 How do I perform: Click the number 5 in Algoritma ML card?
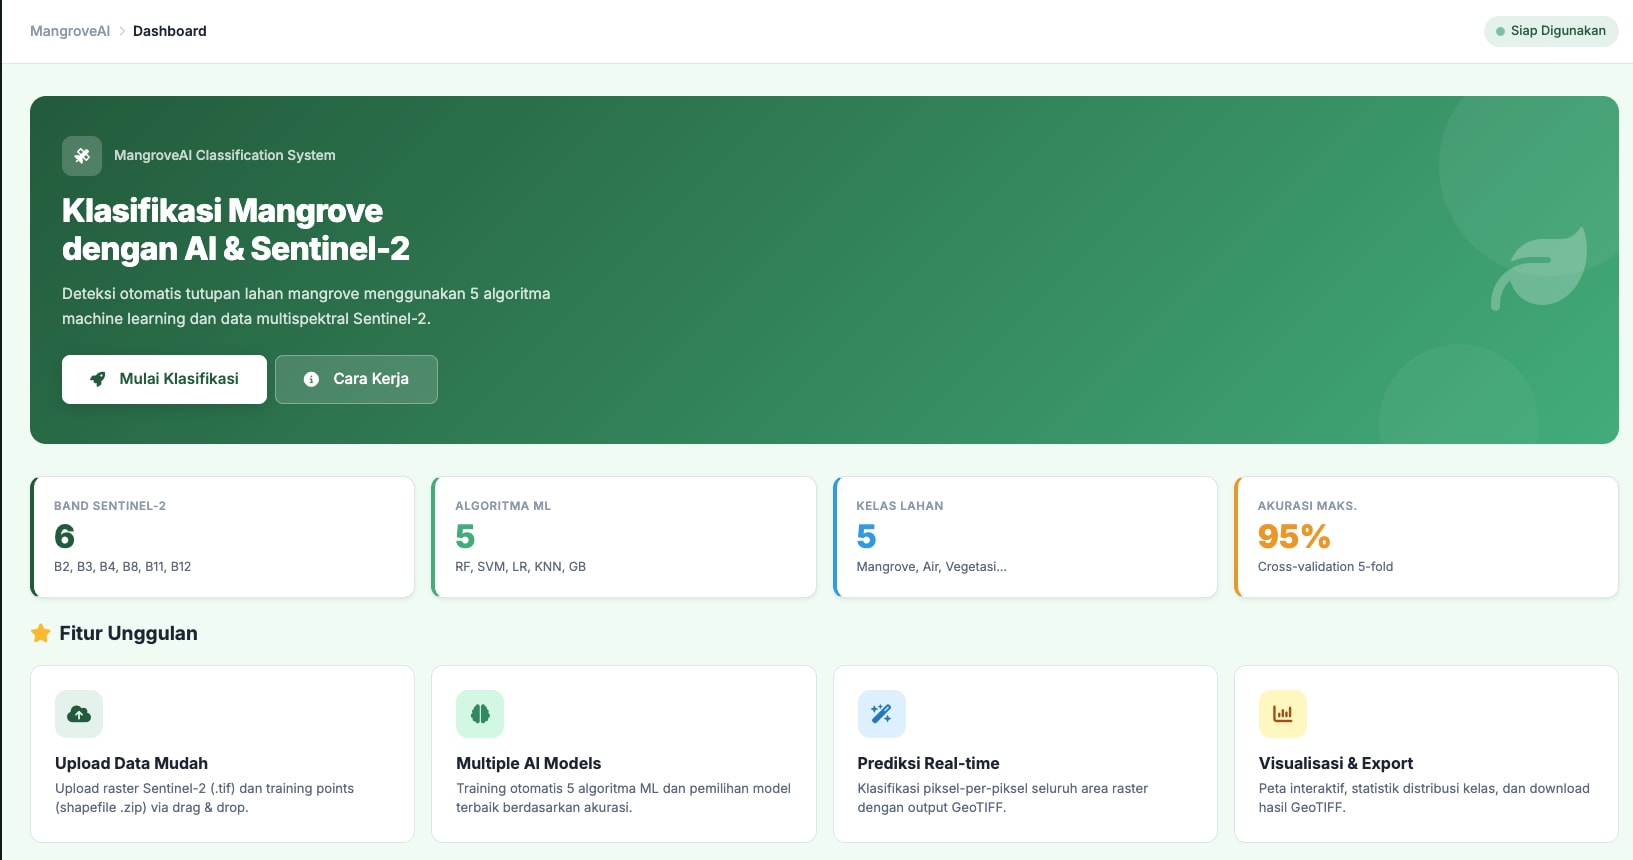coord(465,537)
